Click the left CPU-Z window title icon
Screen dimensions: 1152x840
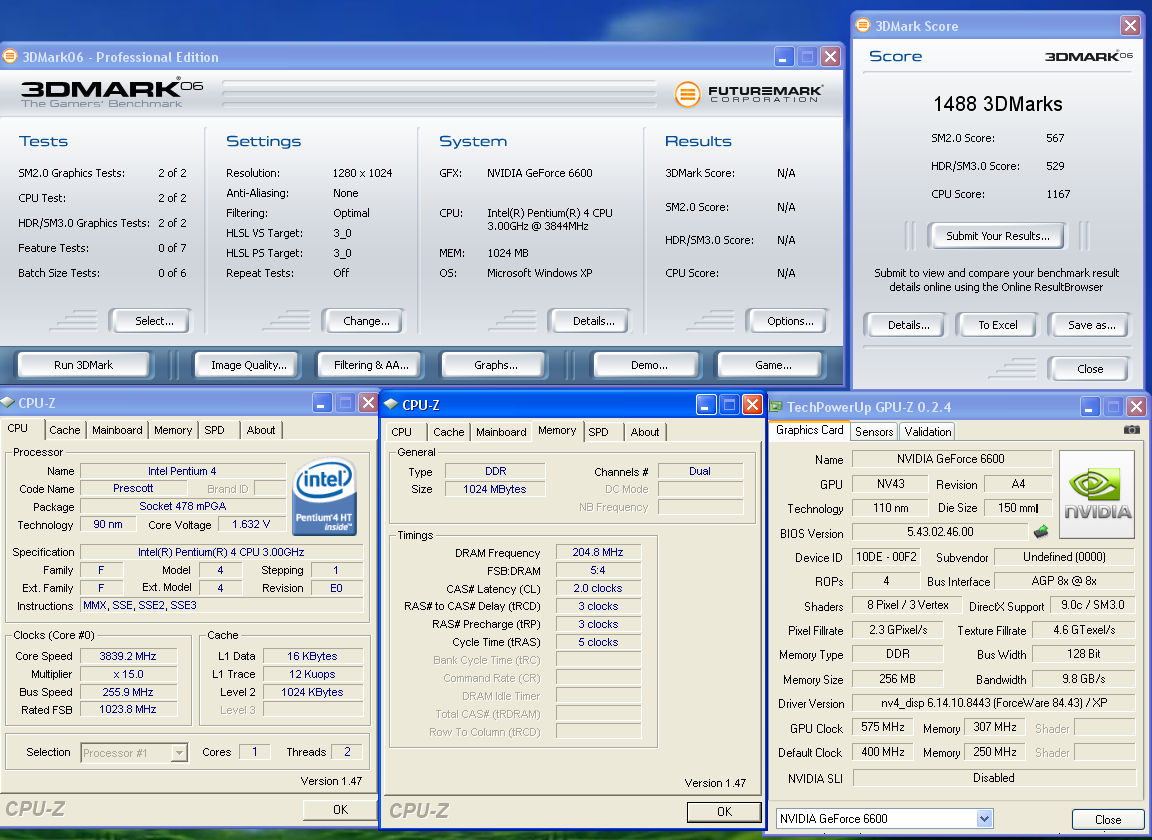coord(7,402)
